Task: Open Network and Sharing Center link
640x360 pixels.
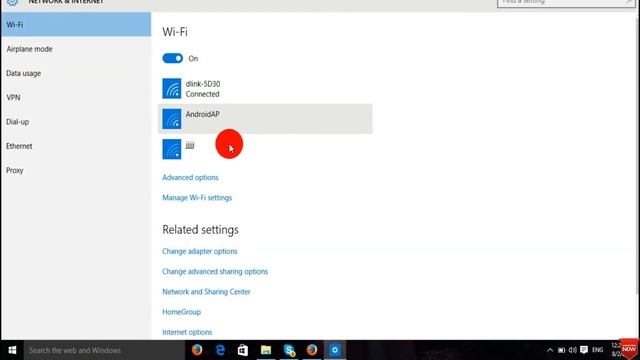Action: (x=206, y=292)
